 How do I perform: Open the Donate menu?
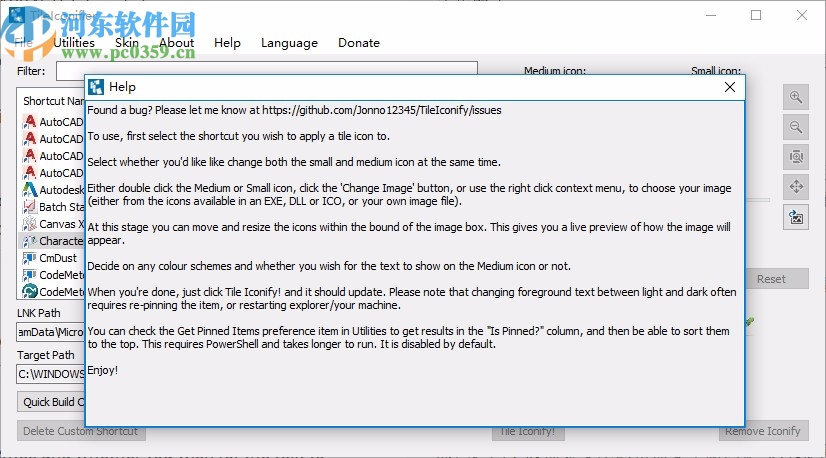click(359, 43)
